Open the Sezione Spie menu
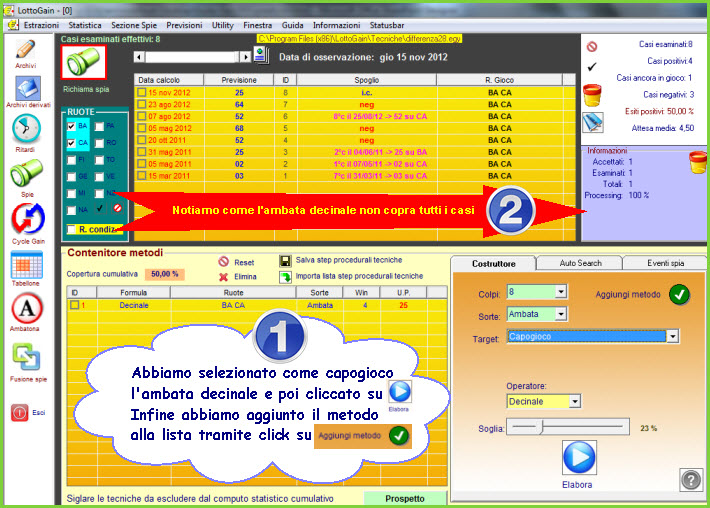 click(134, 25)
